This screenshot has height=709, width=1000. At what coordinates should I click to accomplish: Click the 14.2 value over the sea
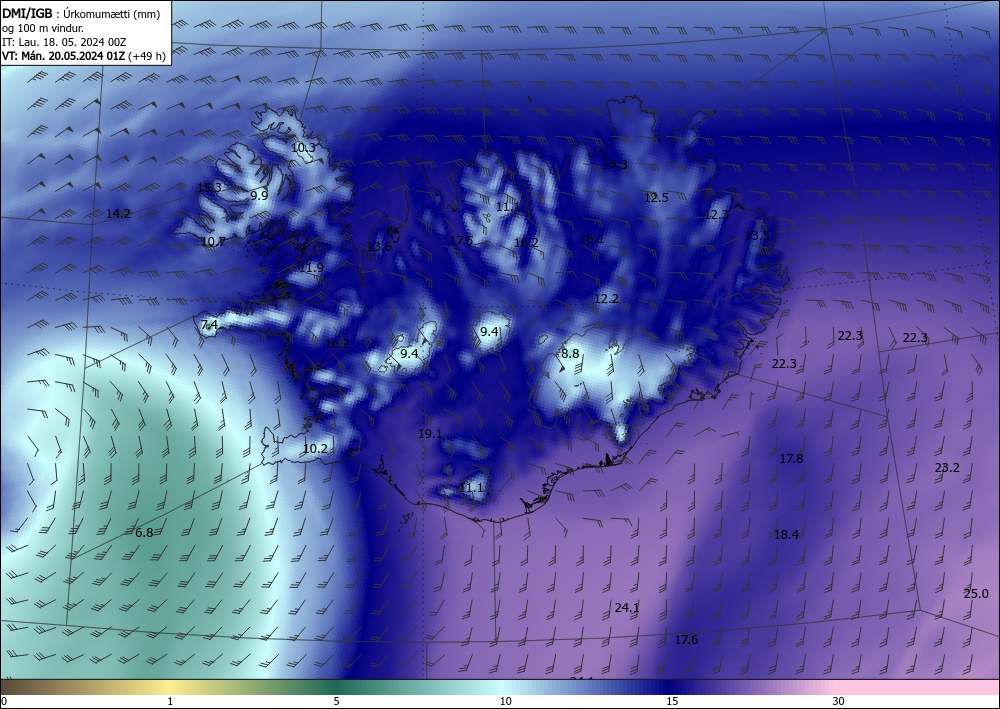[119, 214]
